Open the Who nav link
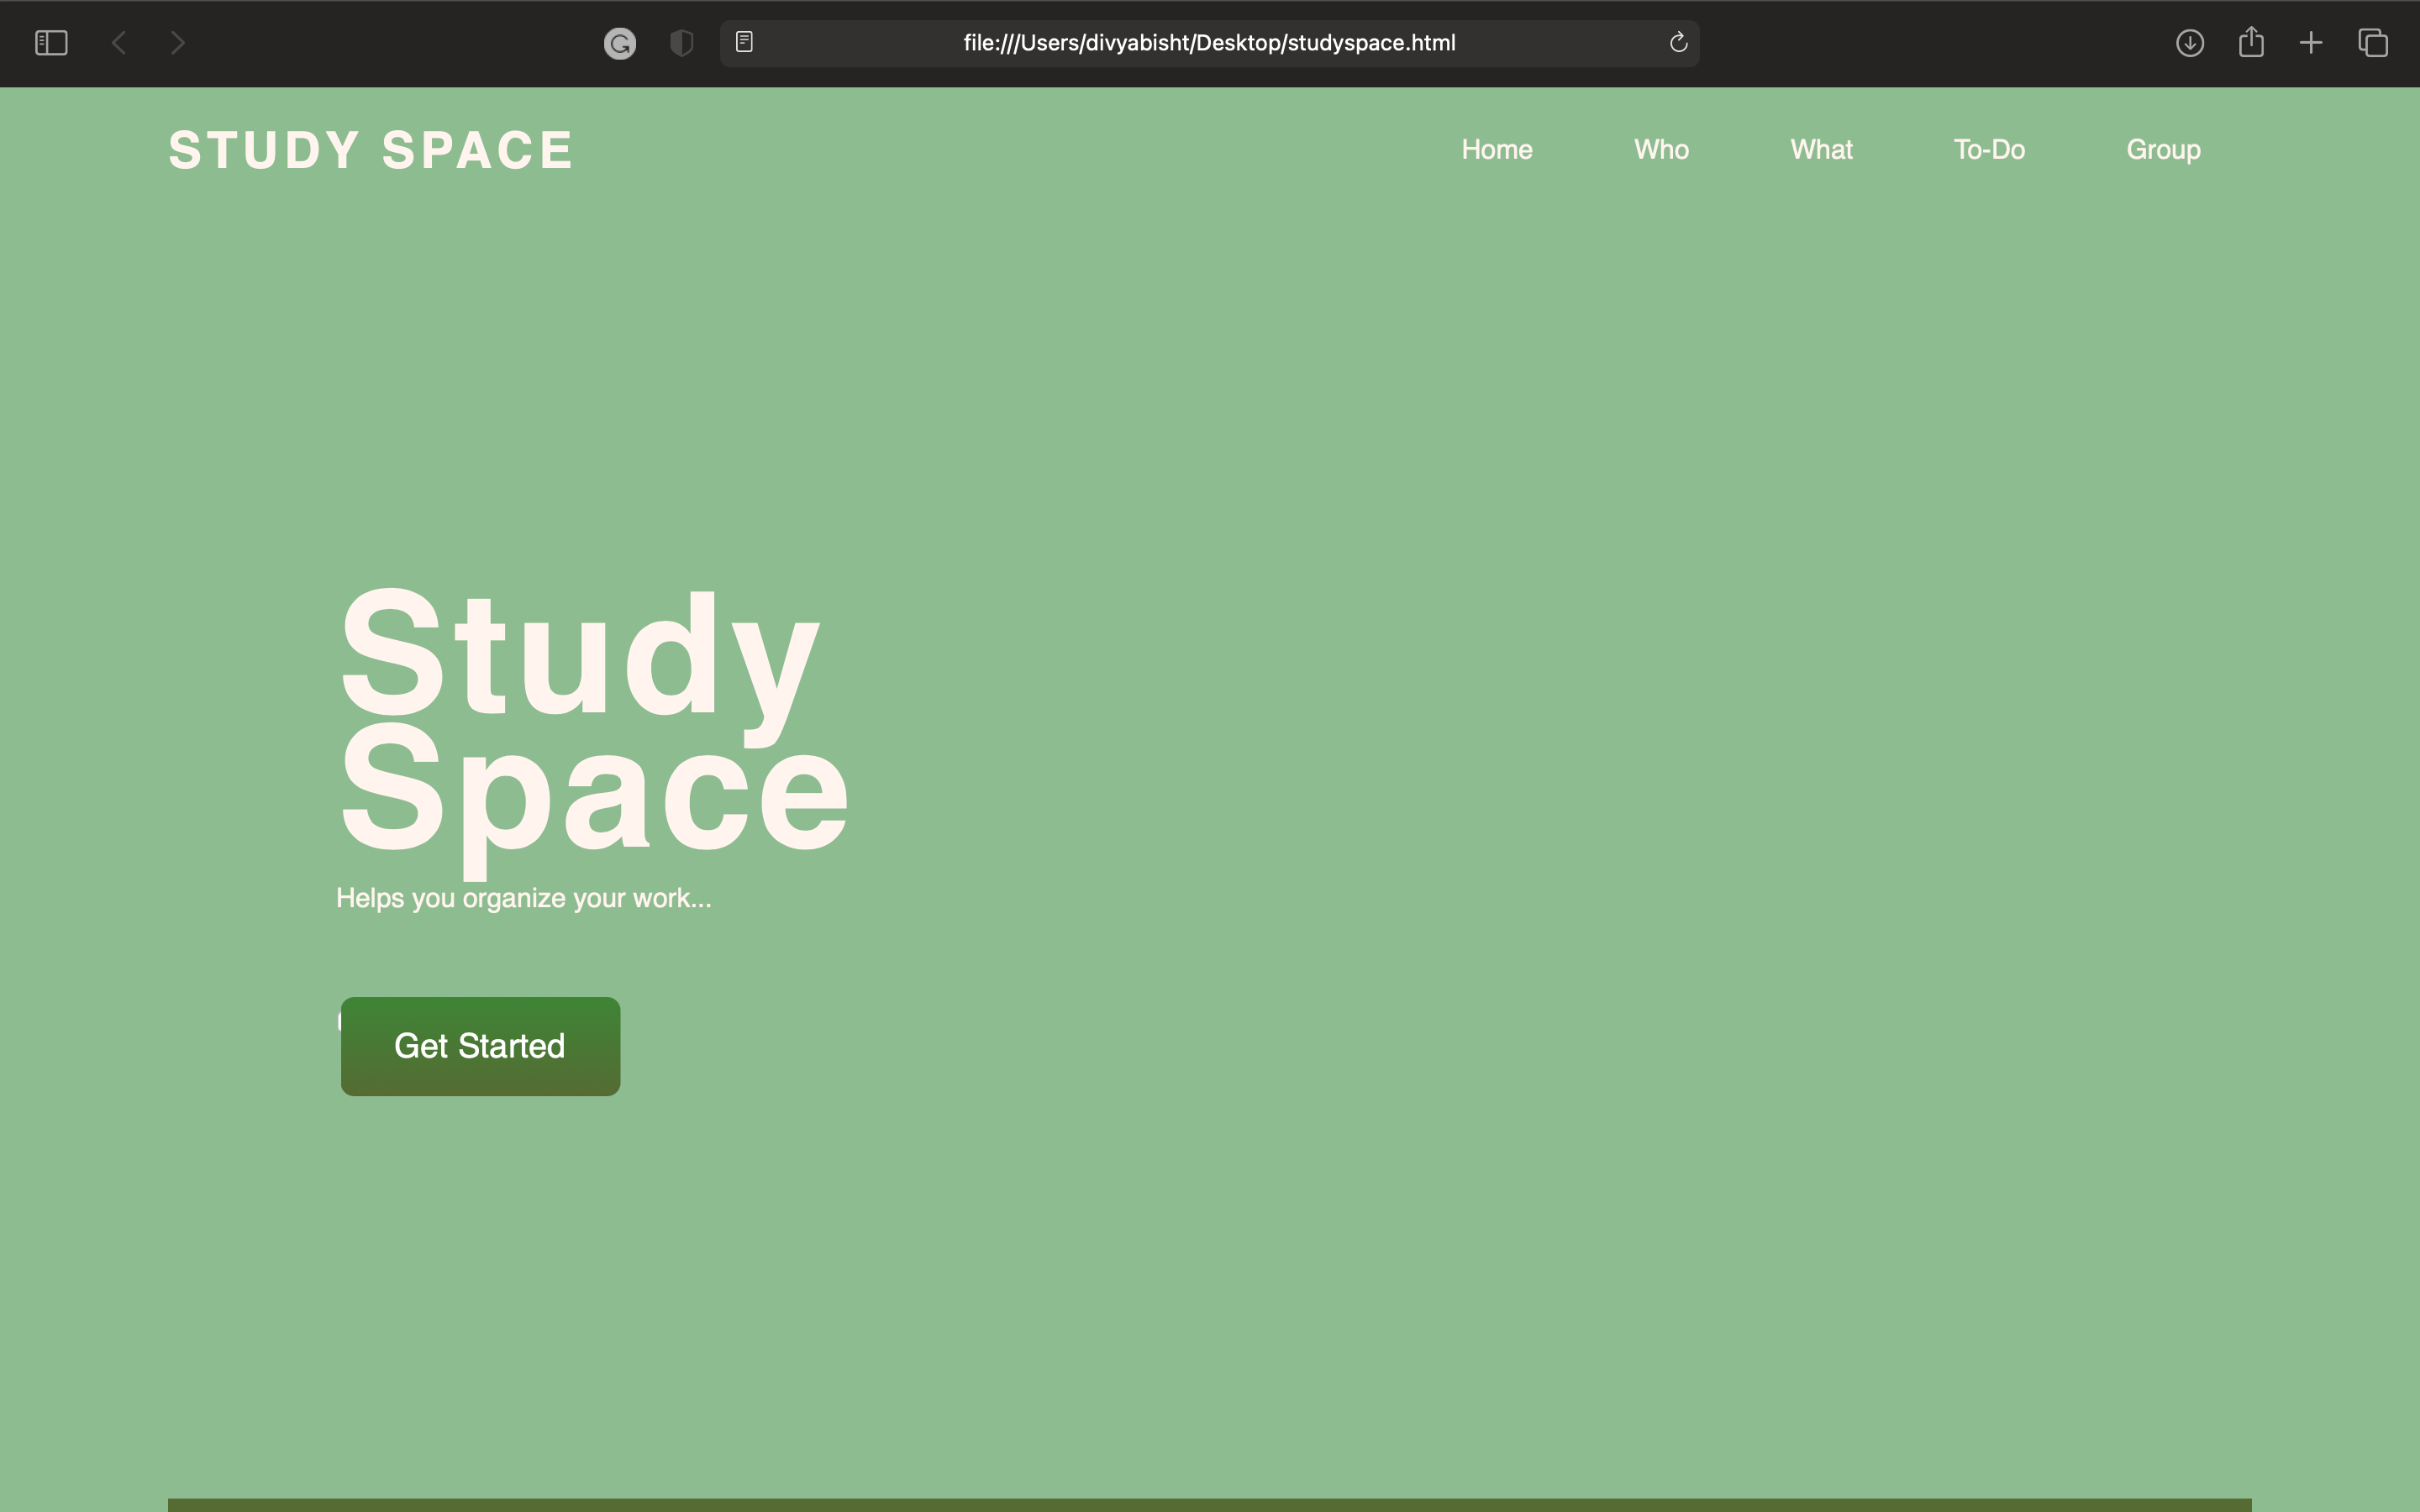Screen dimensions: 2420x1512 point(1661,150)
